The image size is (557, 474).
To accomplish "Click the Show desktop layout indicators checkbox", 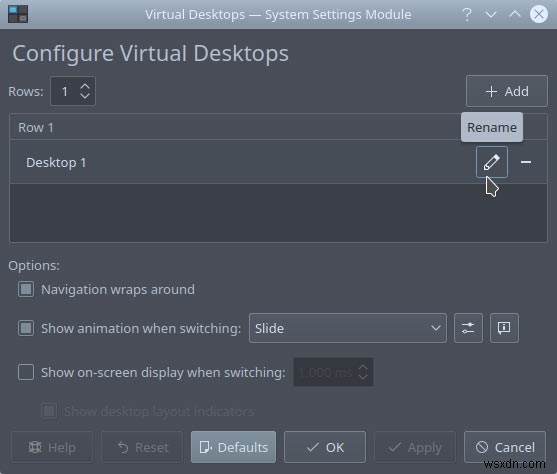I will pos(49,411).
